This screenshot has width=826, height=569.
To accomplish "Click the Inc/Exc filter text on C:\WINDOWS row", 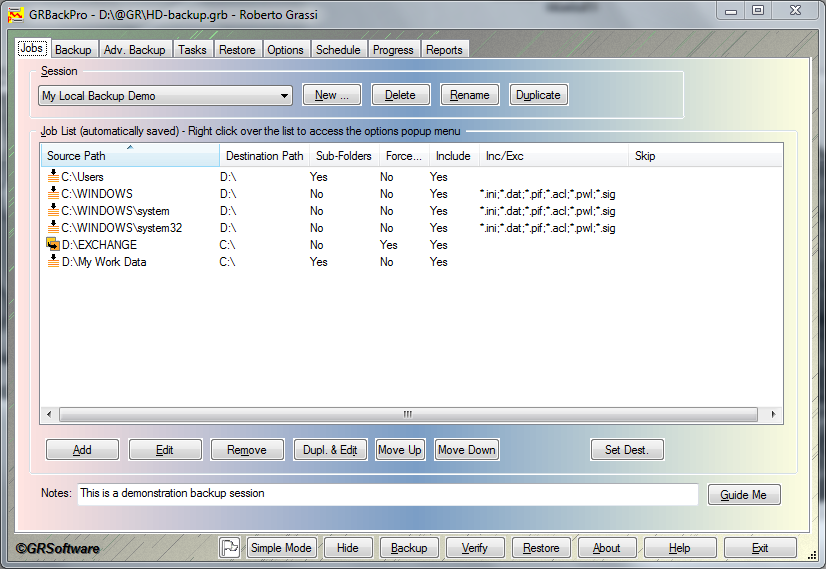I will click(x=547, y=194).
